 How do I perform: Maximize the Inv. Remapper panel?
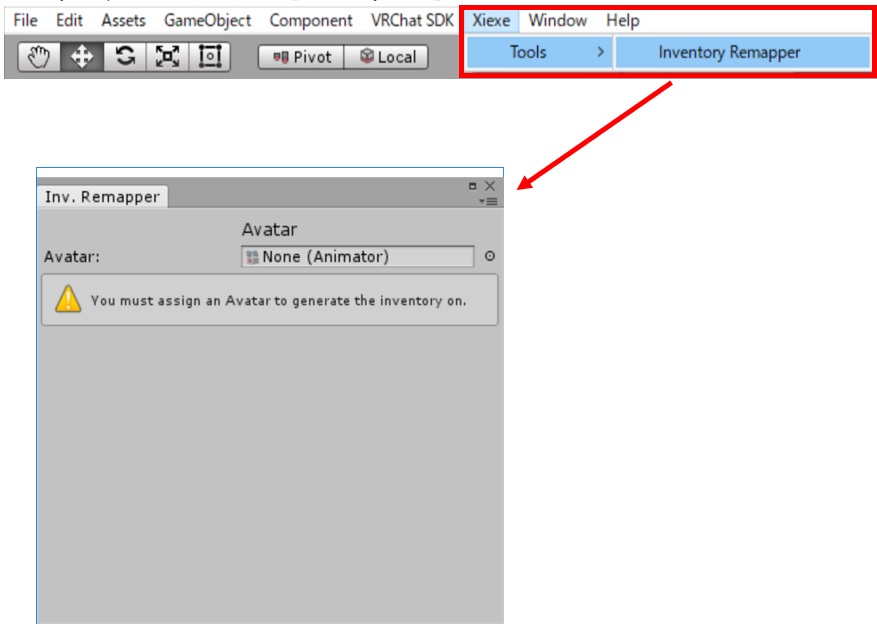(x=473, y=186)
